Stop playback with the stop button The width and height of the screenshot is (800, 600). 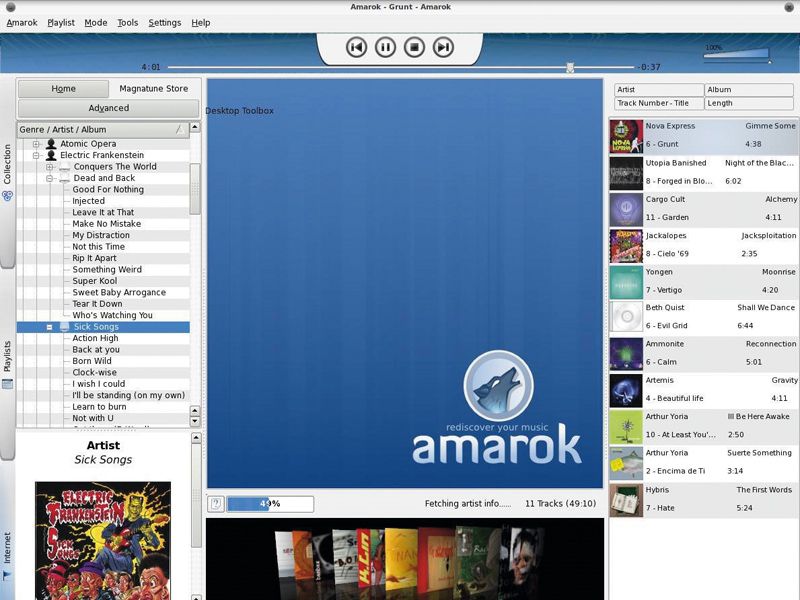tap(413, 45)
